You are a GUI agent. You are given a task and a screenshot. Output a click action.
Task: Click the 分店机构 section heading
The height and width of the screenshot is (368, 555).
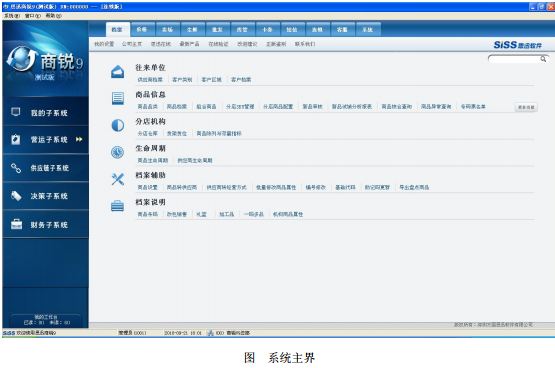point(150,121)
